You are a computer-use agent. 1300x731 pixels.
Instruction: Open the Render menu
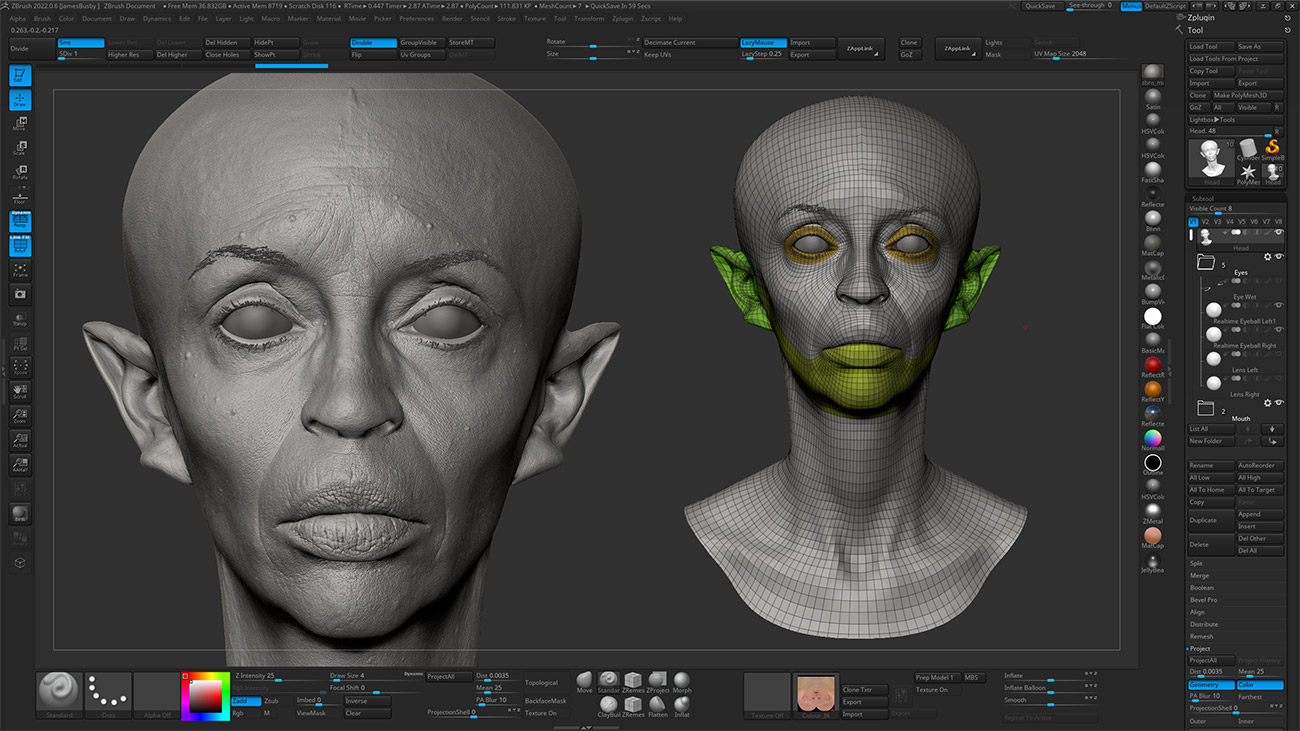click(452, 18)
